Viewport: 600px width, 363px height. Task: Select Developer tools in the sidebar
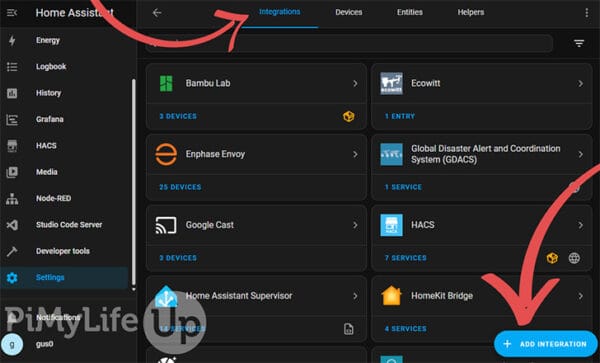pos(64,251)
